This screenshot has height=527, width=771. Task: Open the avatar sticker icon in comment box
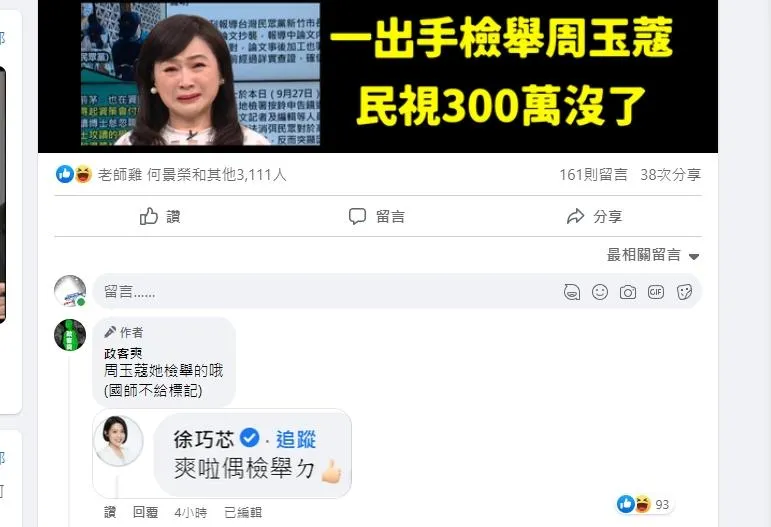(x=571, y=292)
